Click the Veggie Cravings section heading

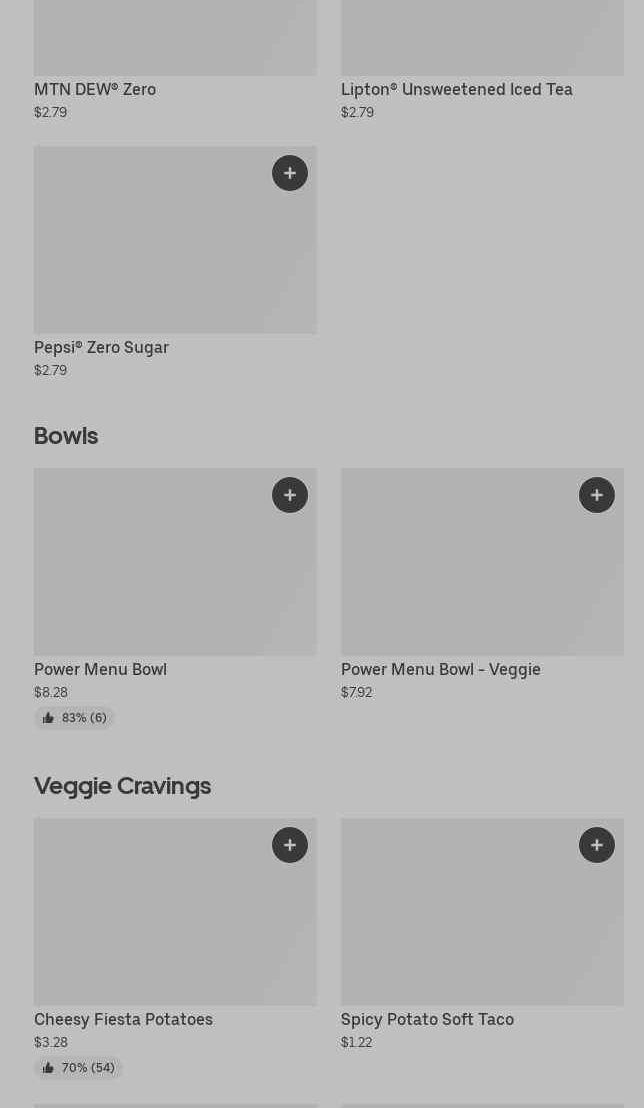[122, 786]
